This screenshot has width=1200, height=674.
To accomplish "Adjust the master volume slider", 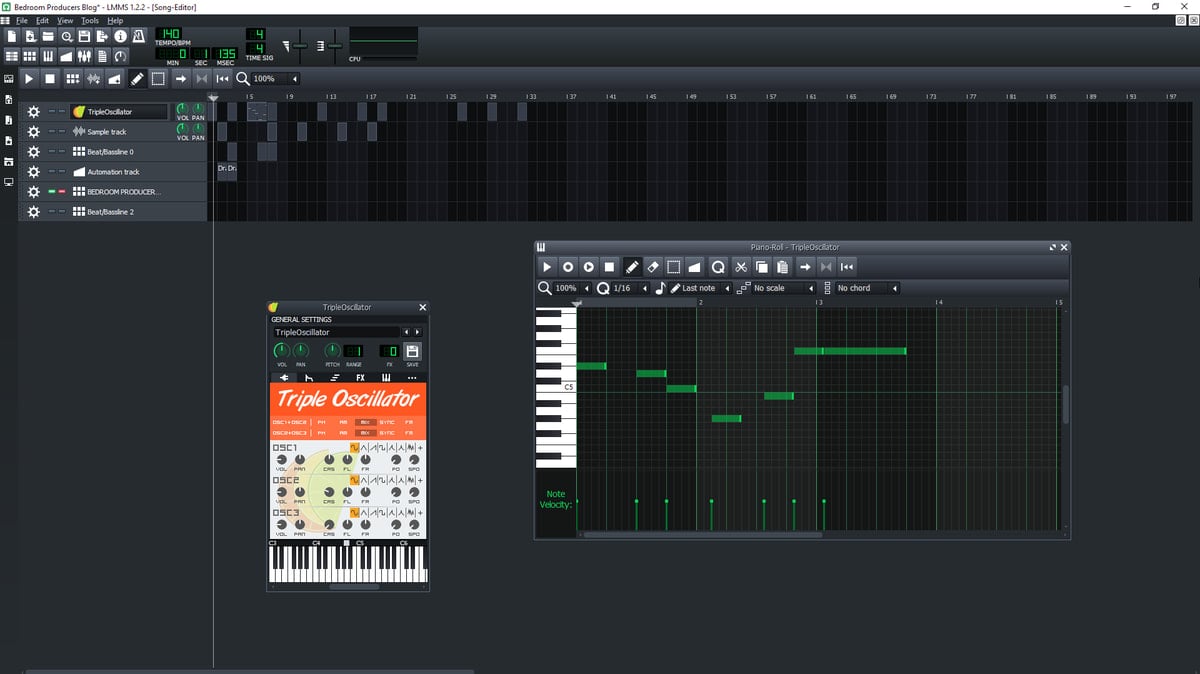I will pyautogui.click(x=300, y=46).
